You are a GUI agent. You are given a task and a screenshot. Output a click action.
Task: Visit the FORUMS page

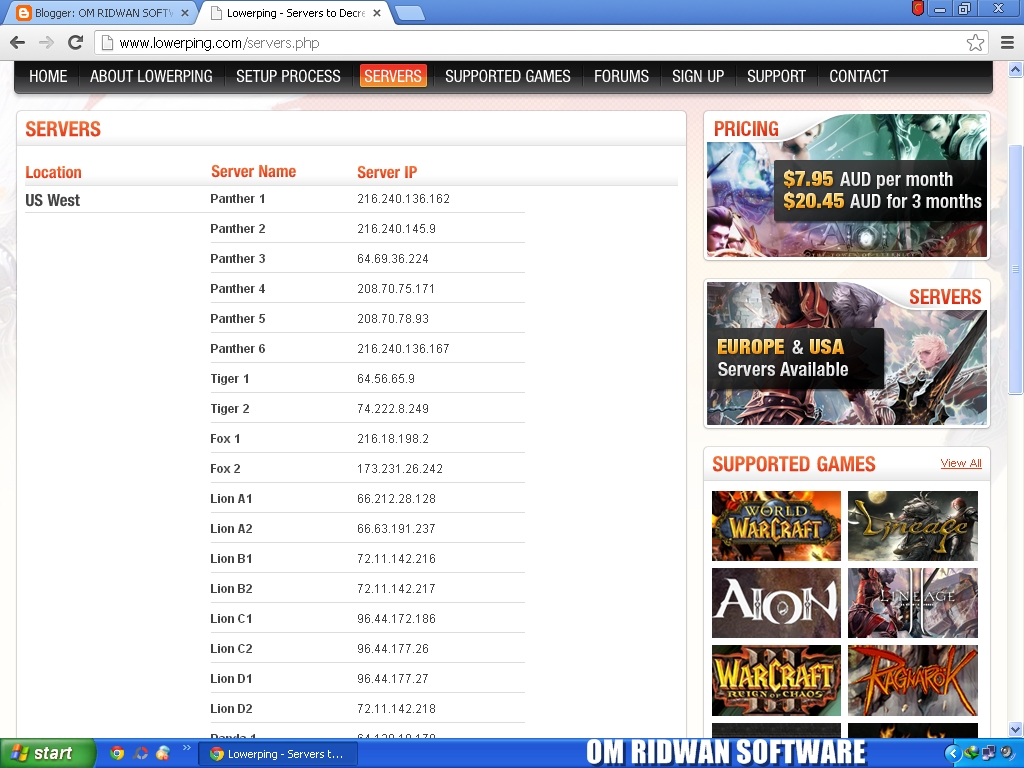(x=621, y=76)
